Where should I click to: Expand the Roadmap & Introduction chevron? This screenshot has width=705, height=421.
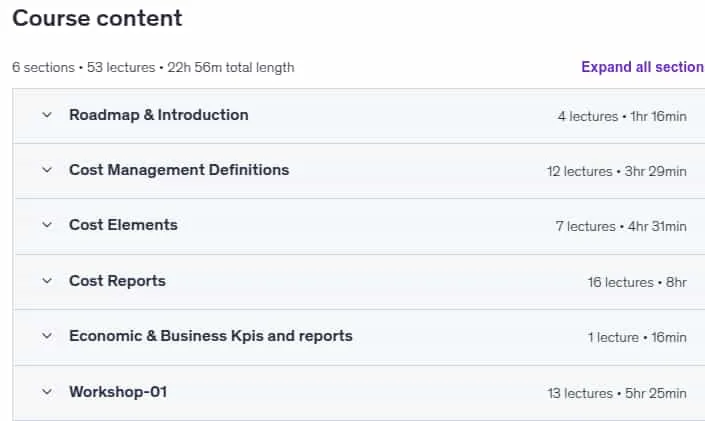(x=47, y=115)
